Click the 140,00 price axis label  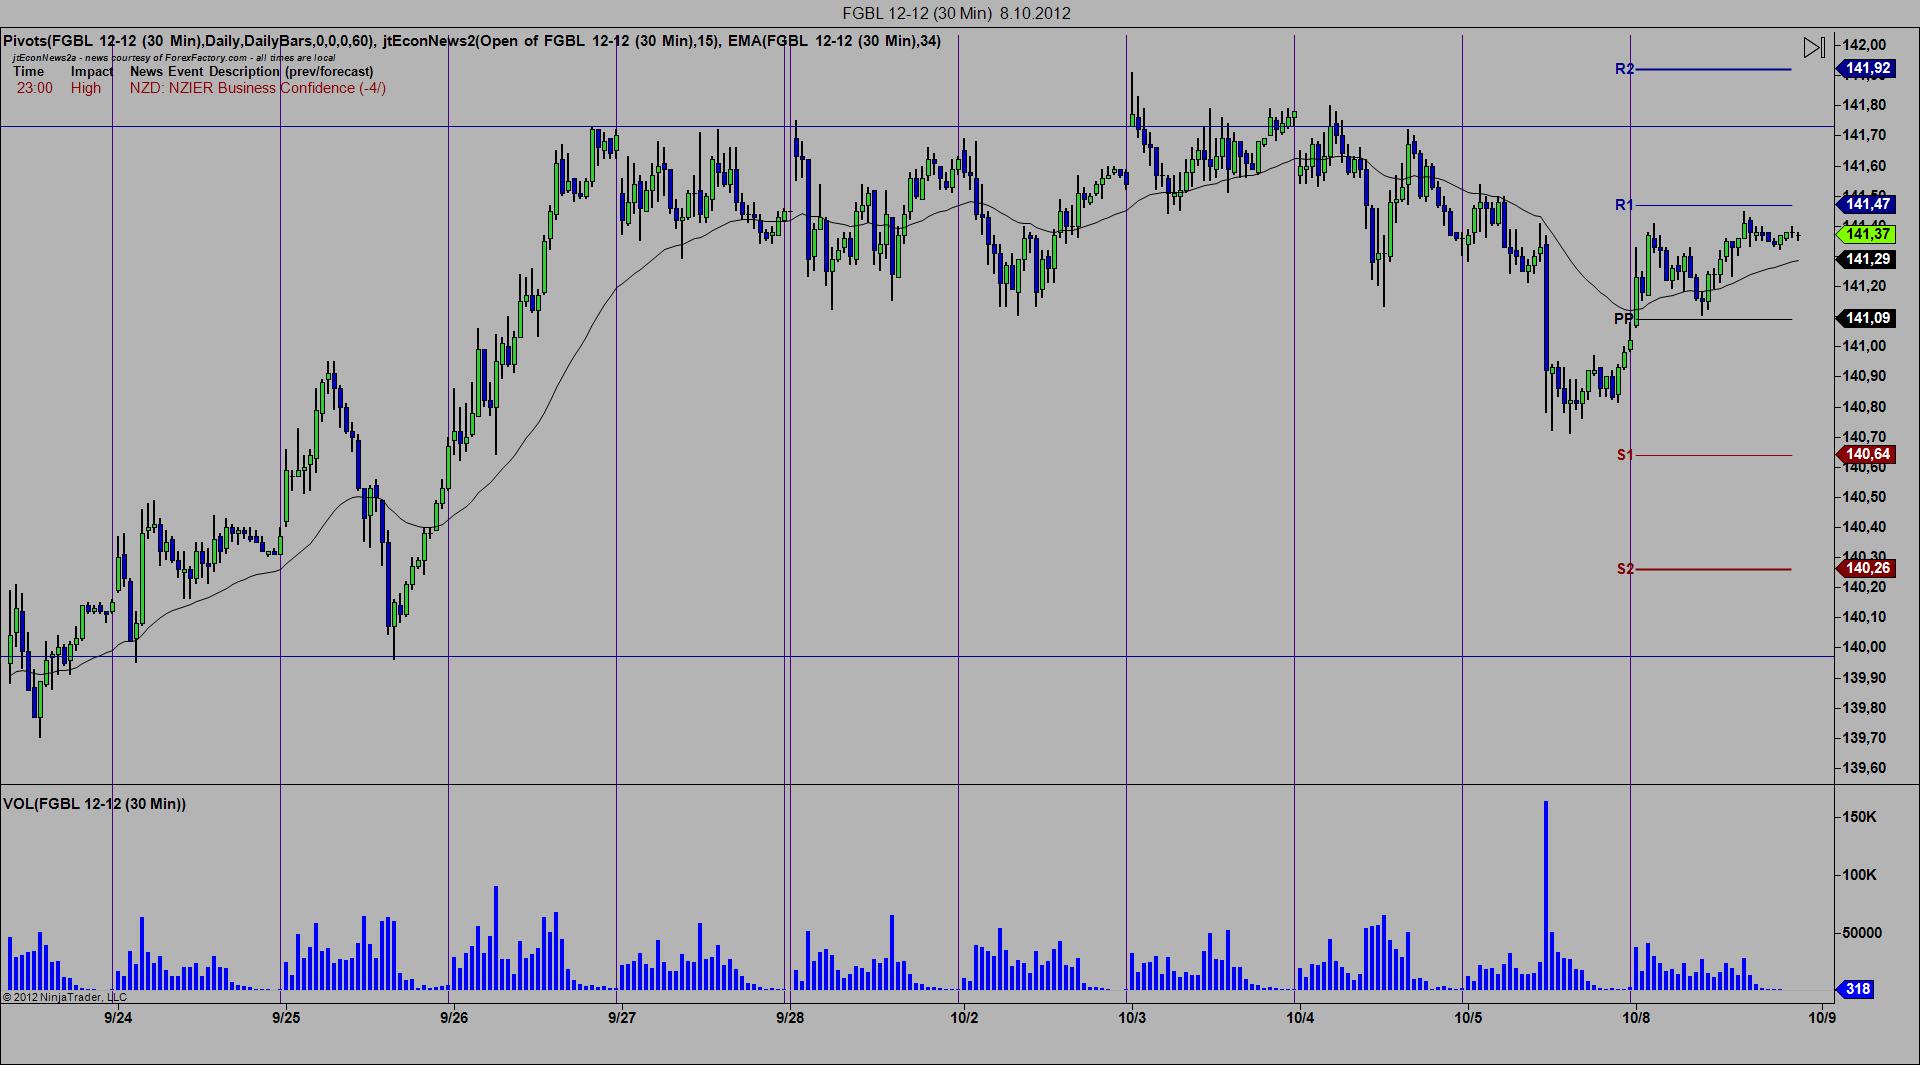(x=1864, y=647)
